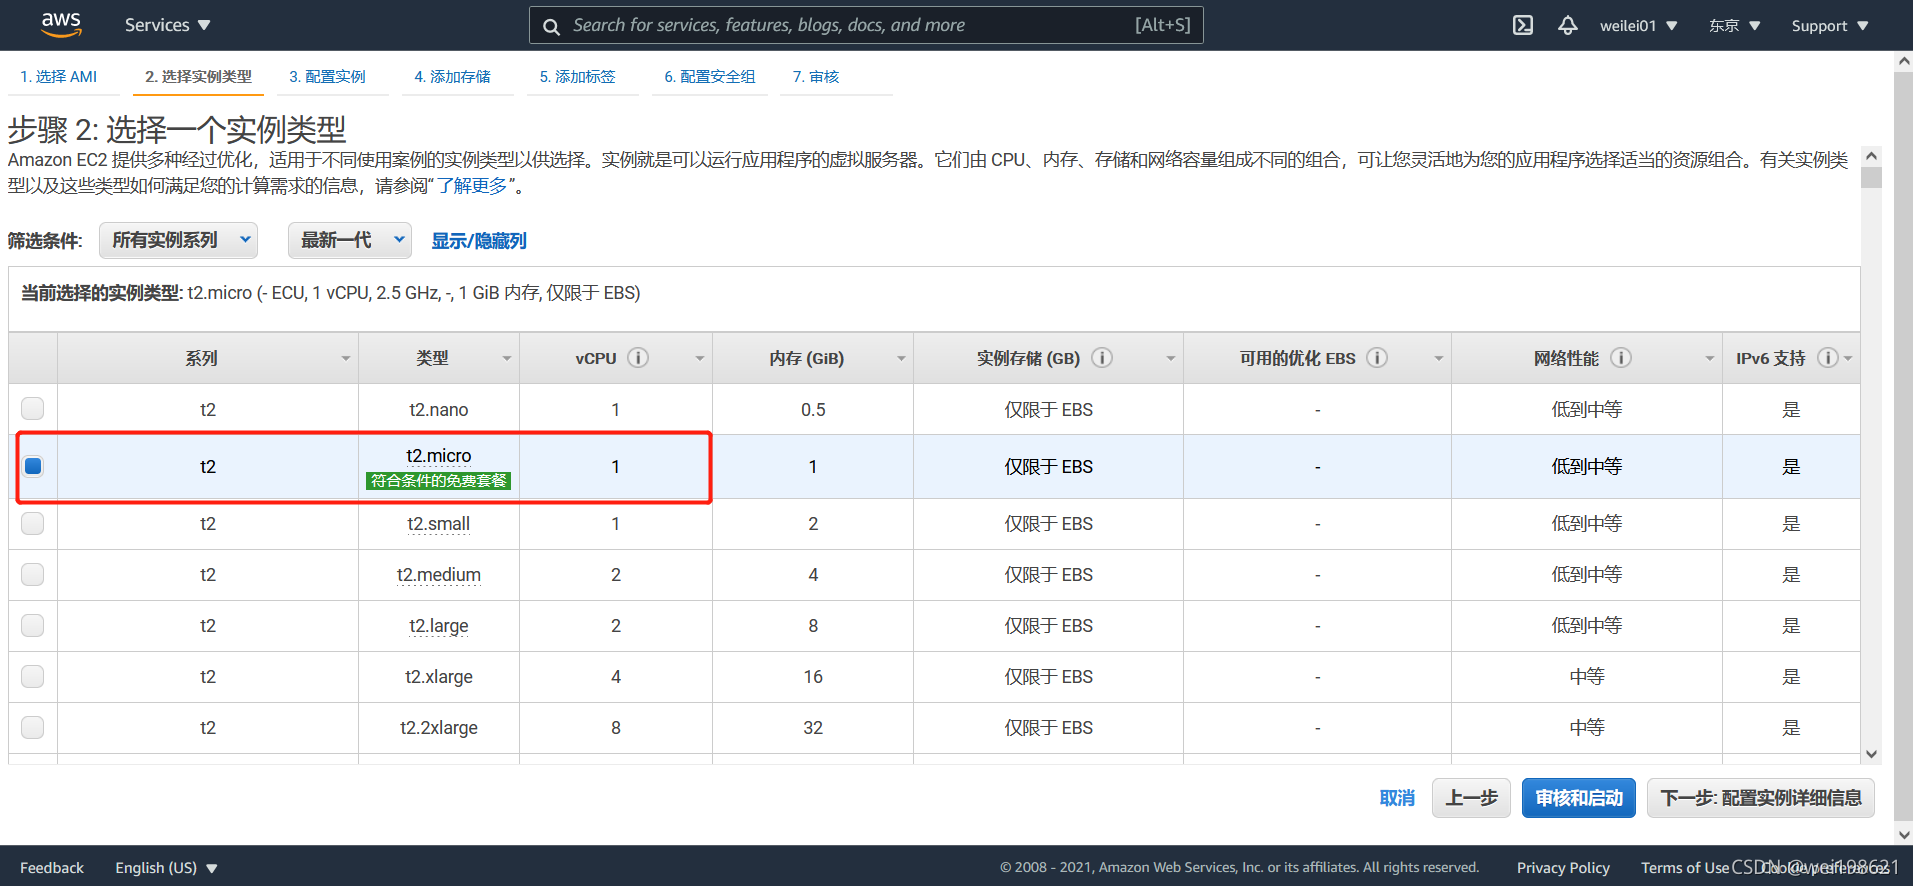Viewport: 1913px width, 886px height.
Task: Click the 取消 link
Action: coord(1397,798)
